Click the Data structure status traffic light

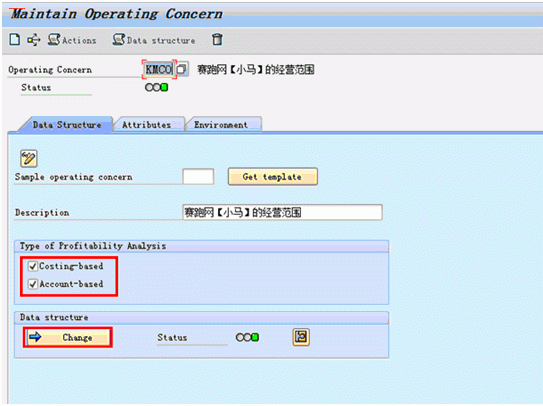pyautogui.click(x=247, y=337)
